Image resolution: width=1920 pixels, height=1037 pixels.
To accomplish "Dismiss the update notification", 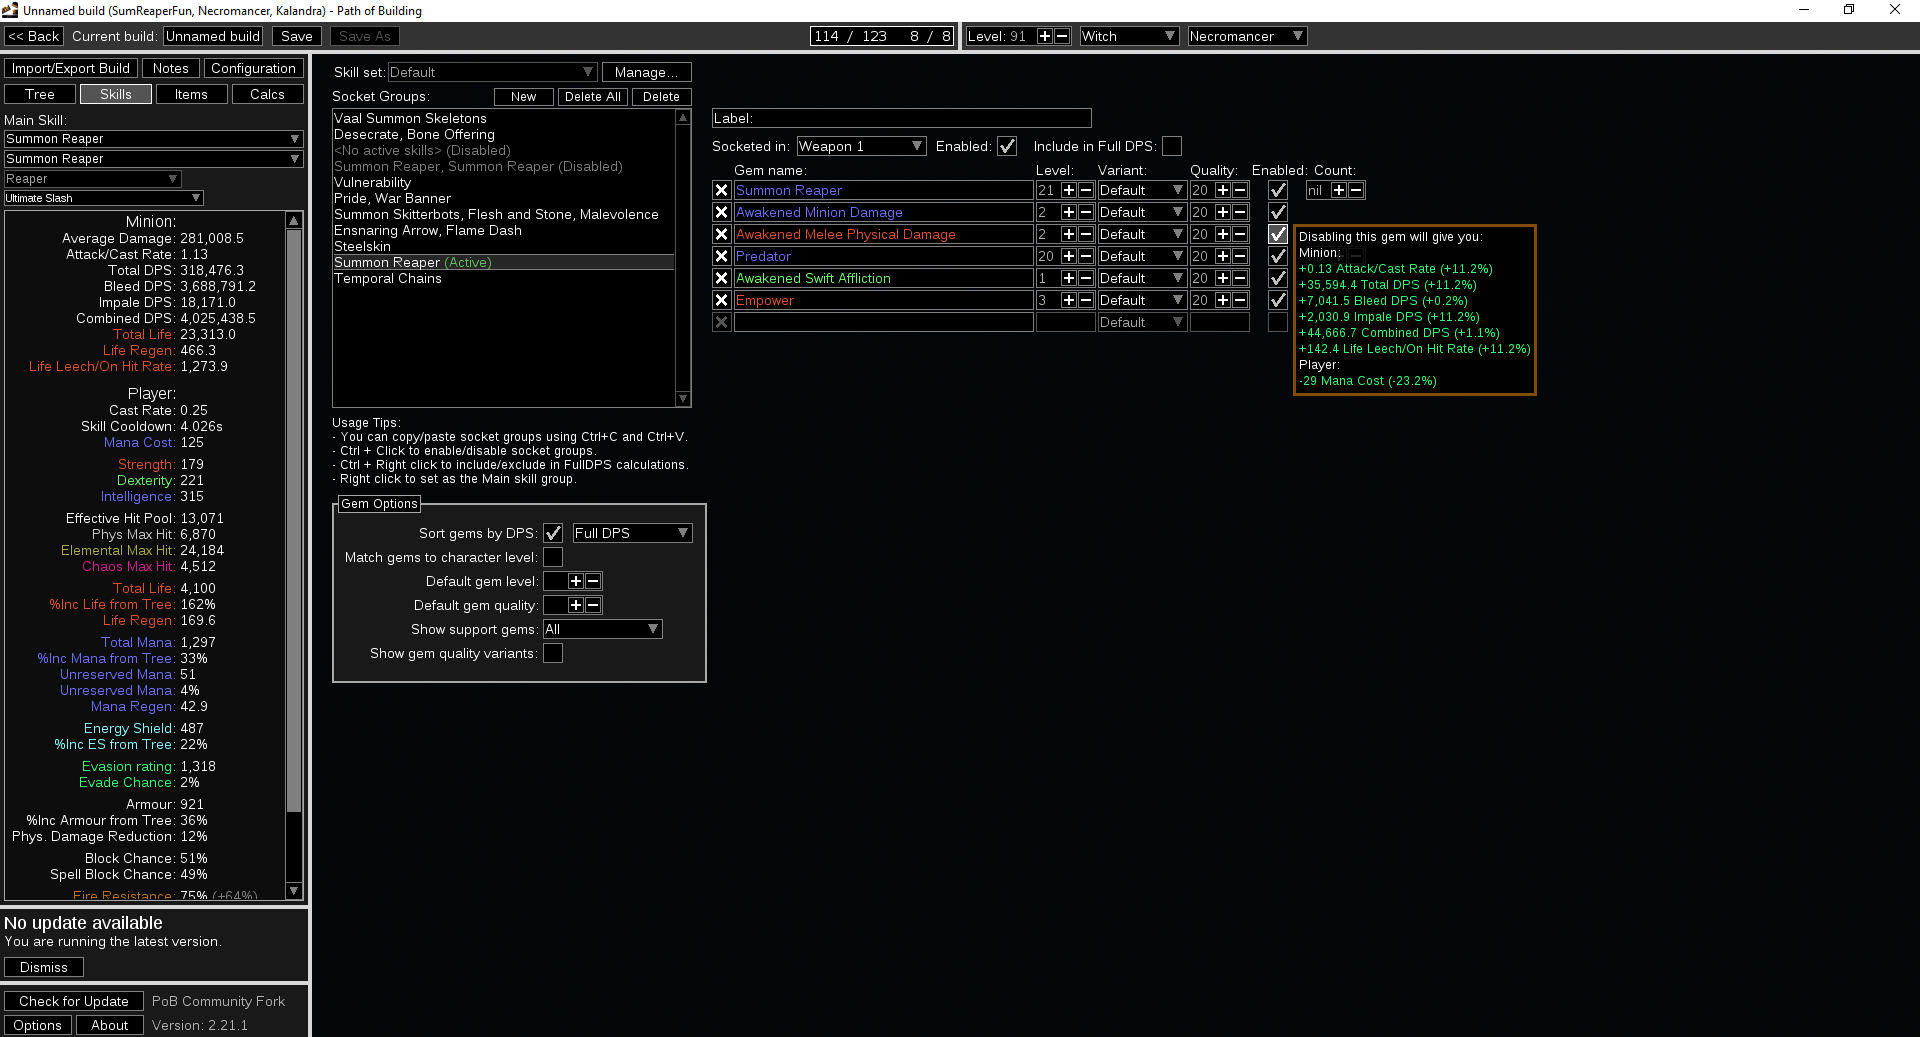I will click(x=44, y=967).
